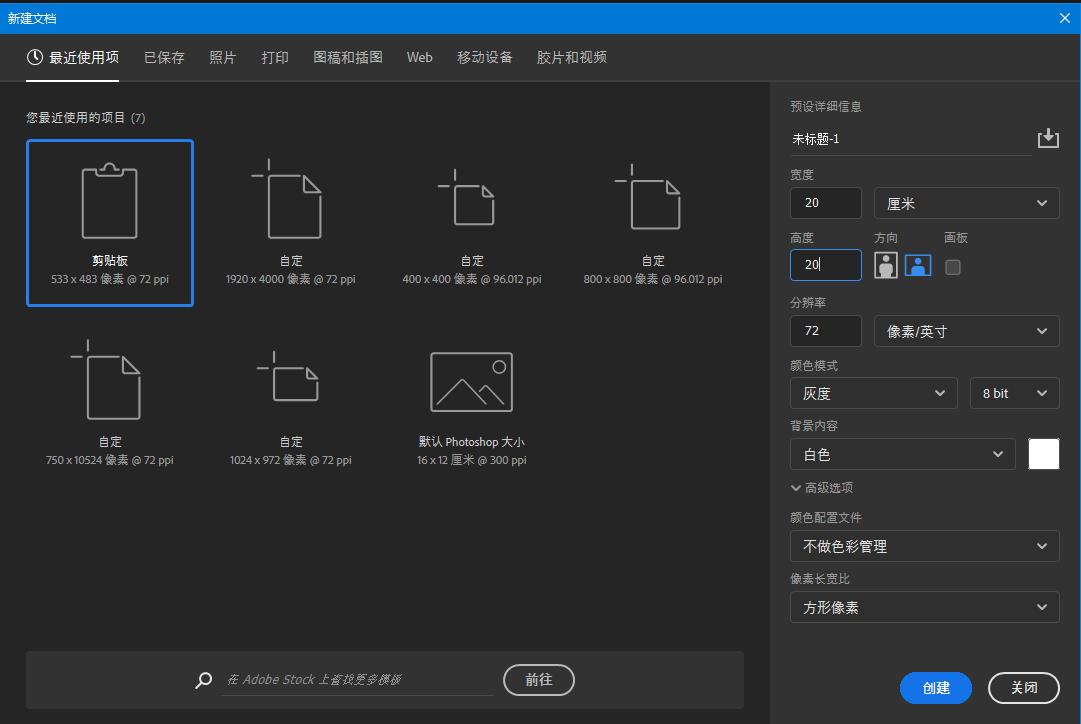This screenshot has width=1081, height=724.
Task: Click the save preset download icon
Action: click(x=1048, y=137)
